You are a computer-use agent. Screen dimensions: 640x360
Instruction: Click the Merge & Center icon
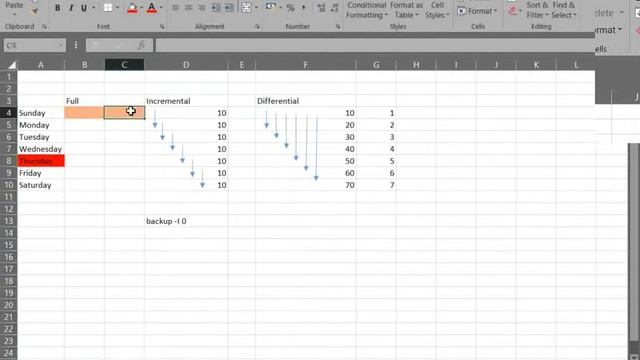click(246, 7)
